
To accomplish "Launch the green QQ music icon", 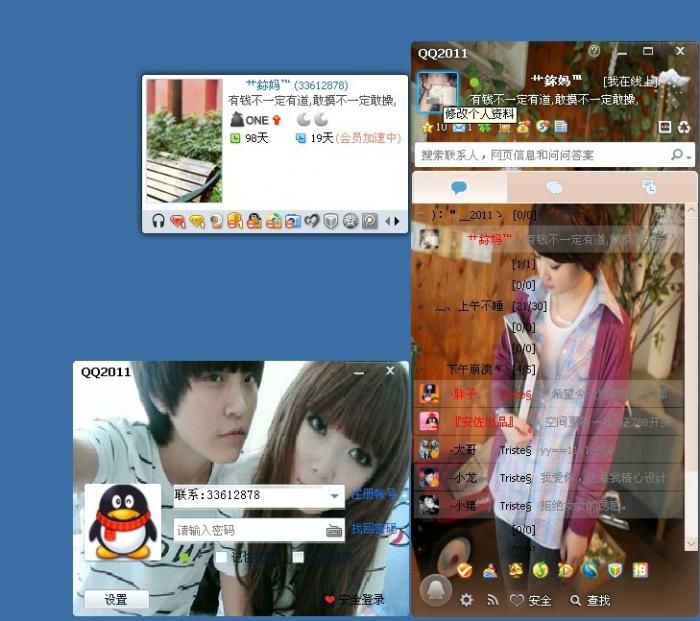I will point(541,570).
